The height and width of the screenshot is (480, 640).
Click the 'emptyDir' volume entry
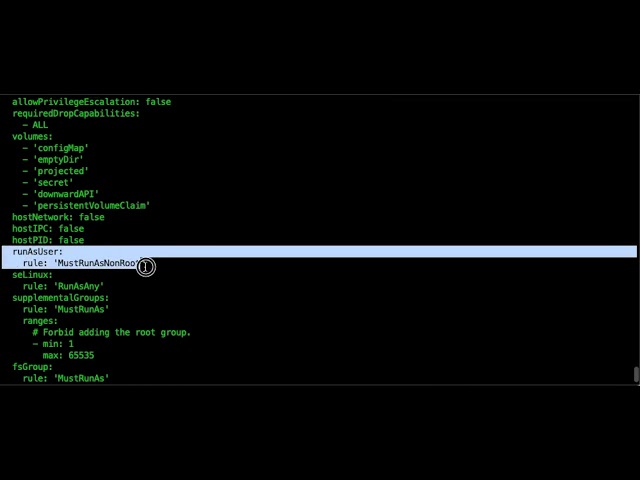[x=58, y=160]
